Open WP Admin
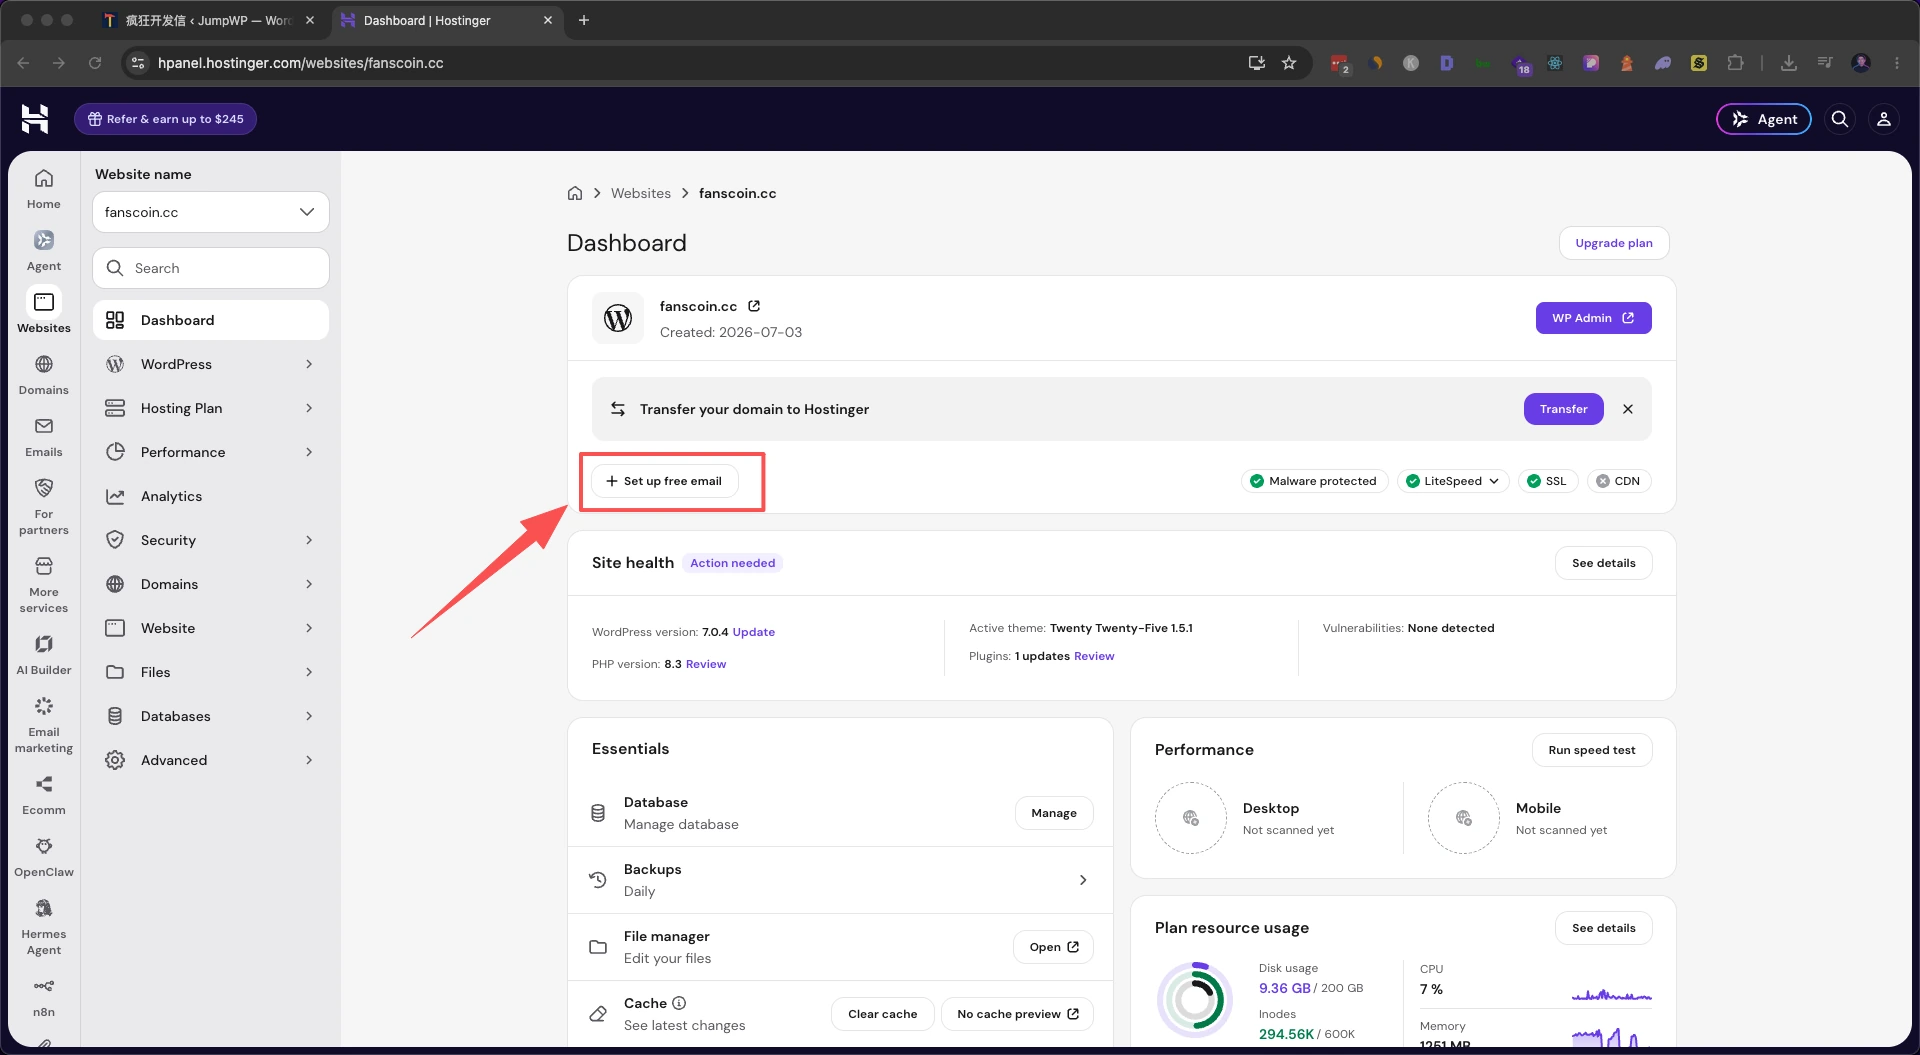 tap(1593, 318)
